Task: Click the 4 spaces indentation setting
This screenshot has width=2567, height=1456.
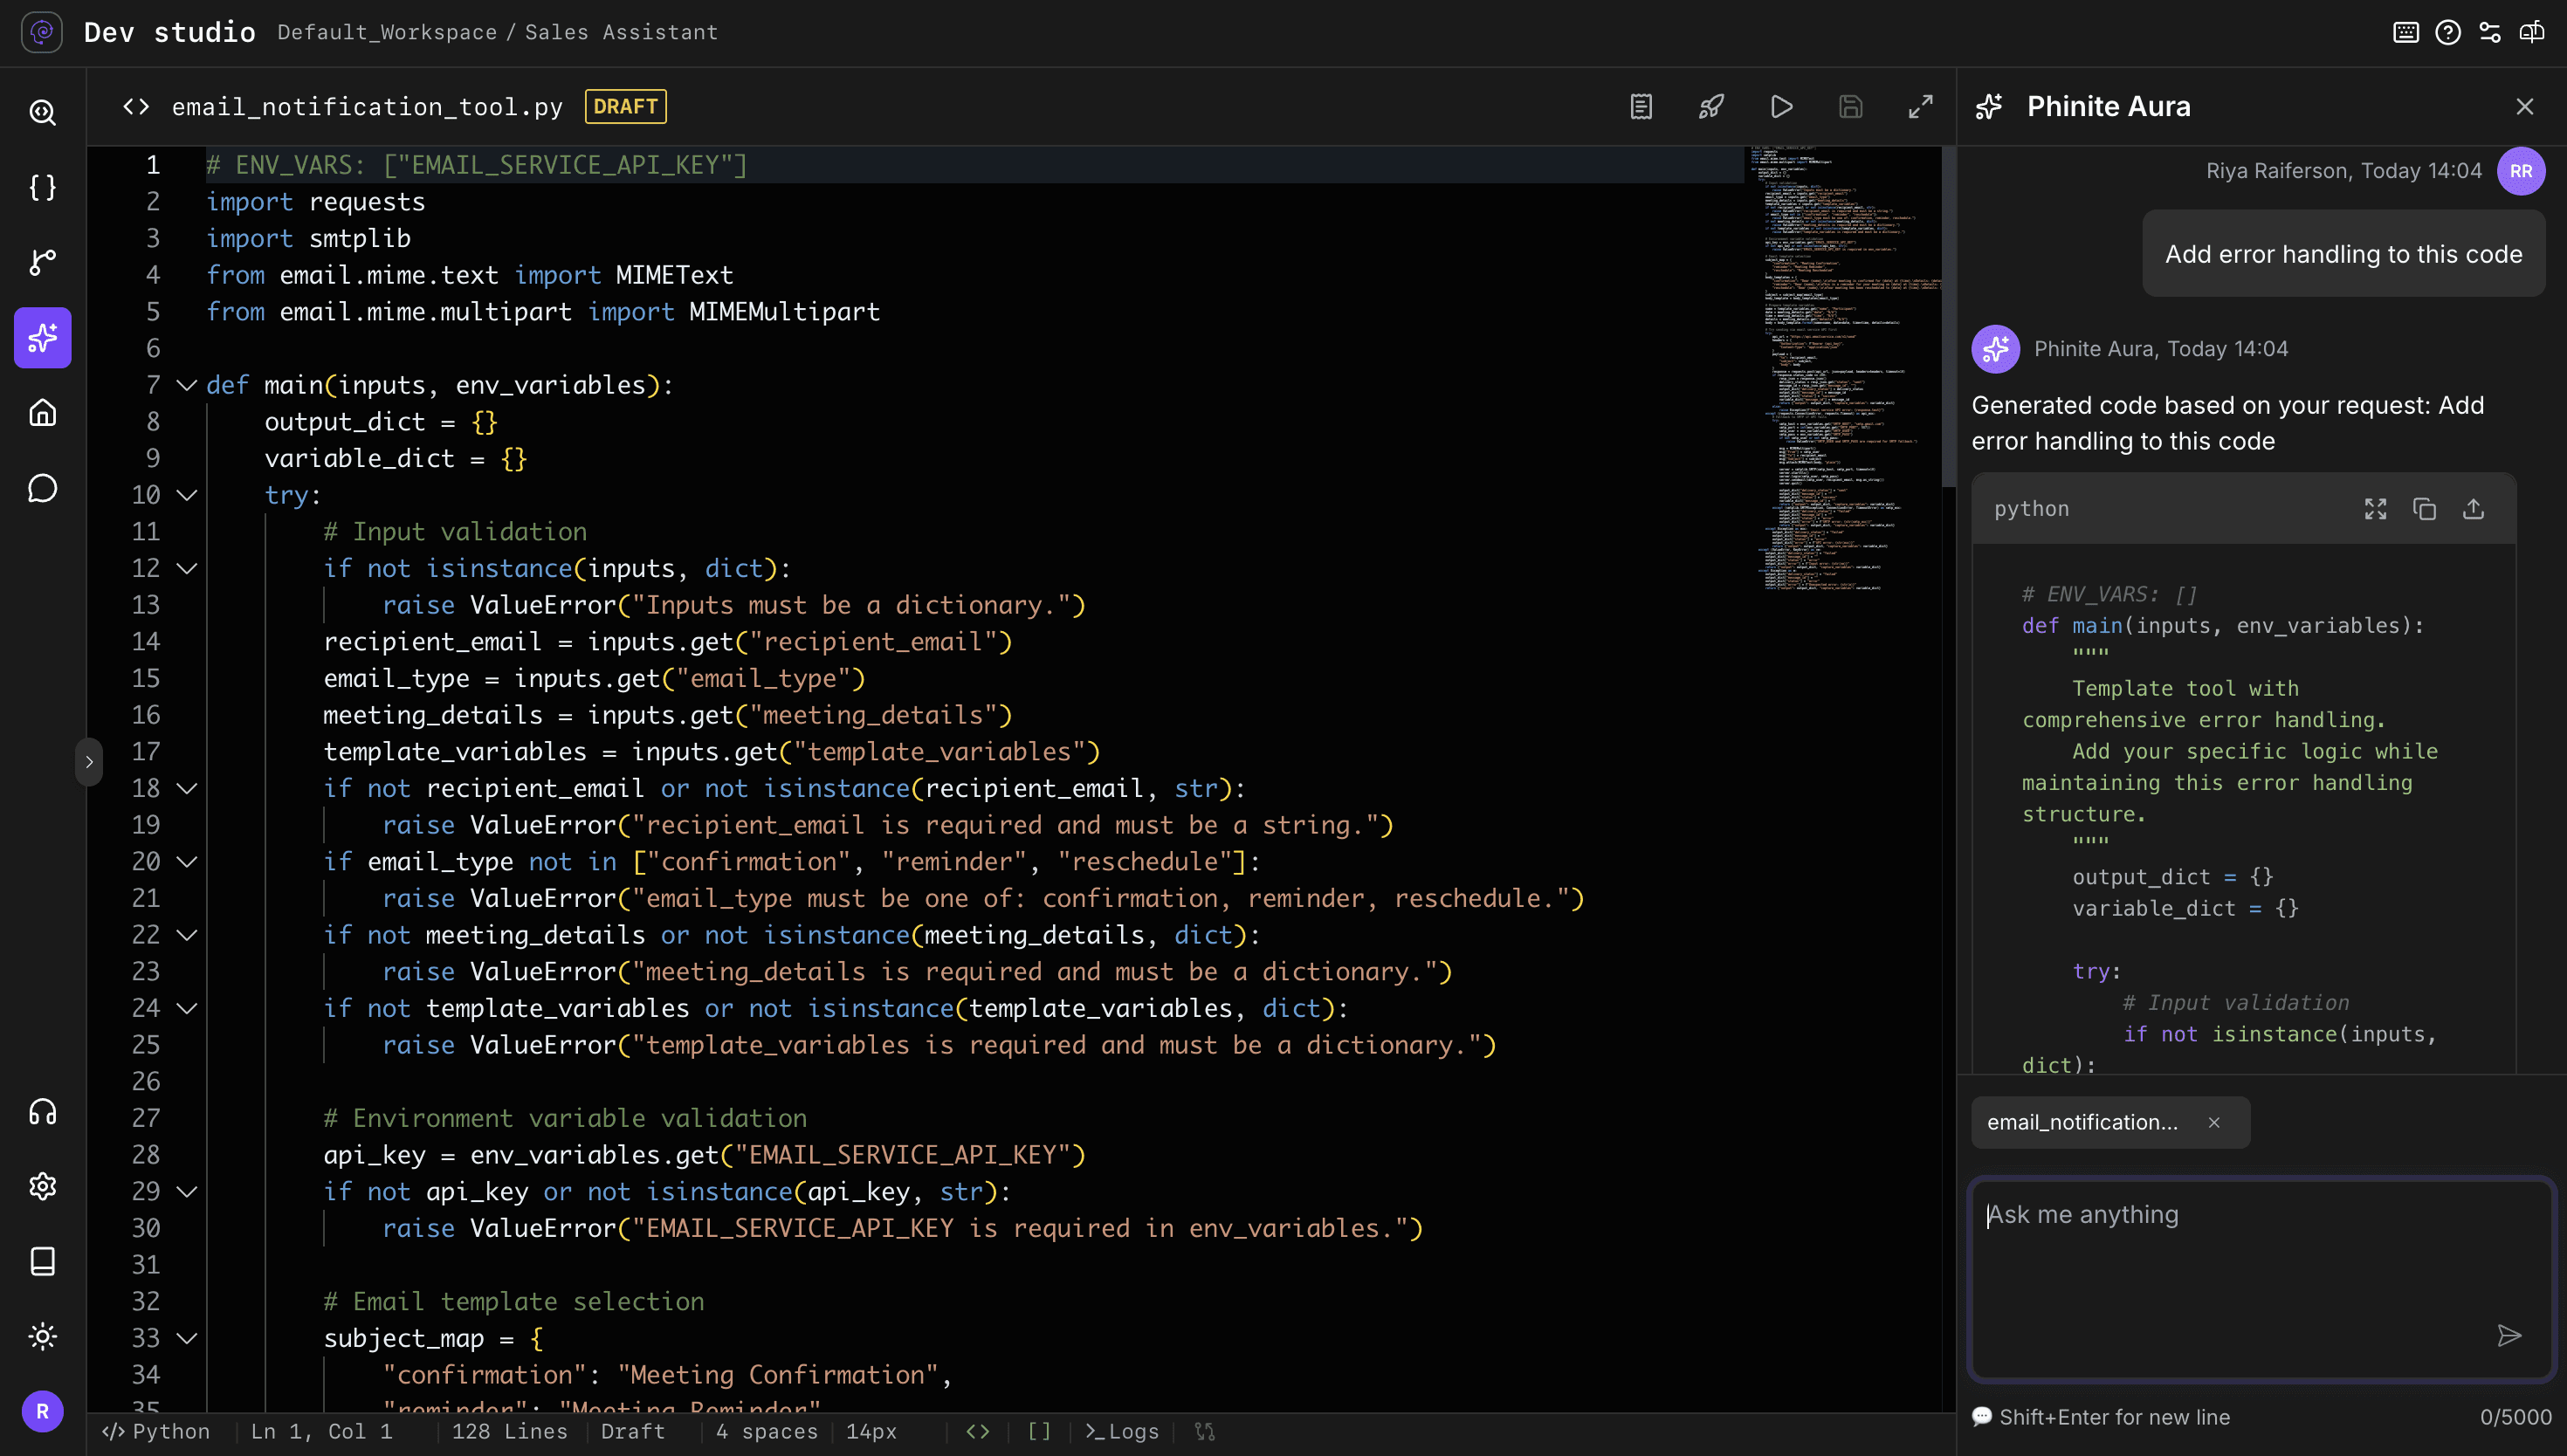Action: (767, 1432)
